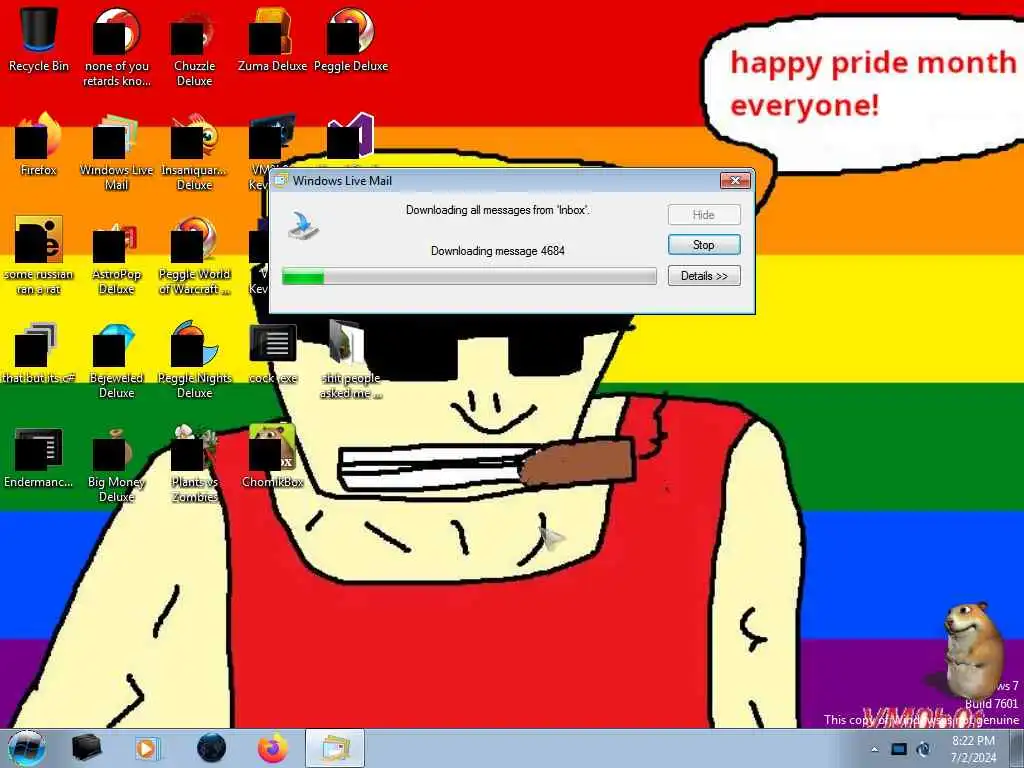This screenshot has width=1024, height=768.
Task: Click the 'Downloading message 4684' status text
Action: coord(498,251)
